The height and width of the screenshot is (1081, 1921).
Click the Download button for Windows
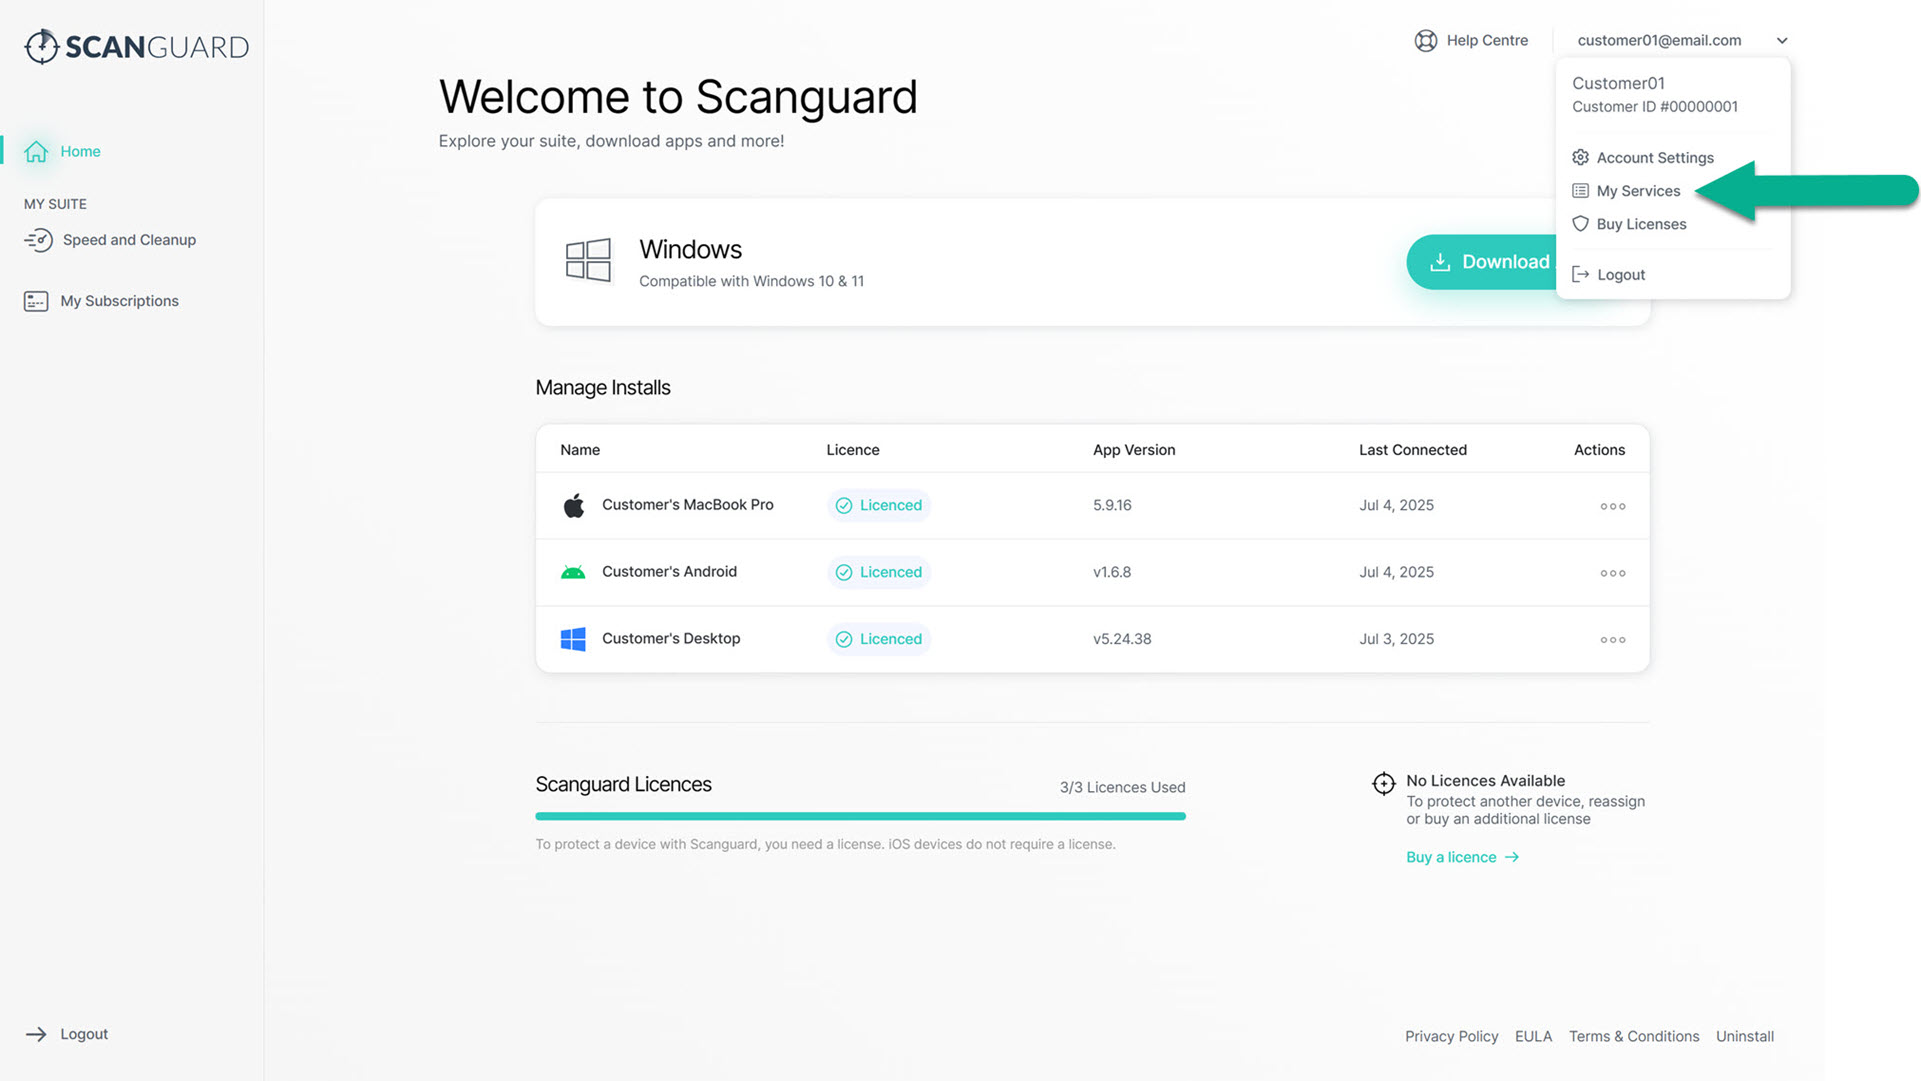[x=1482, y=262]
